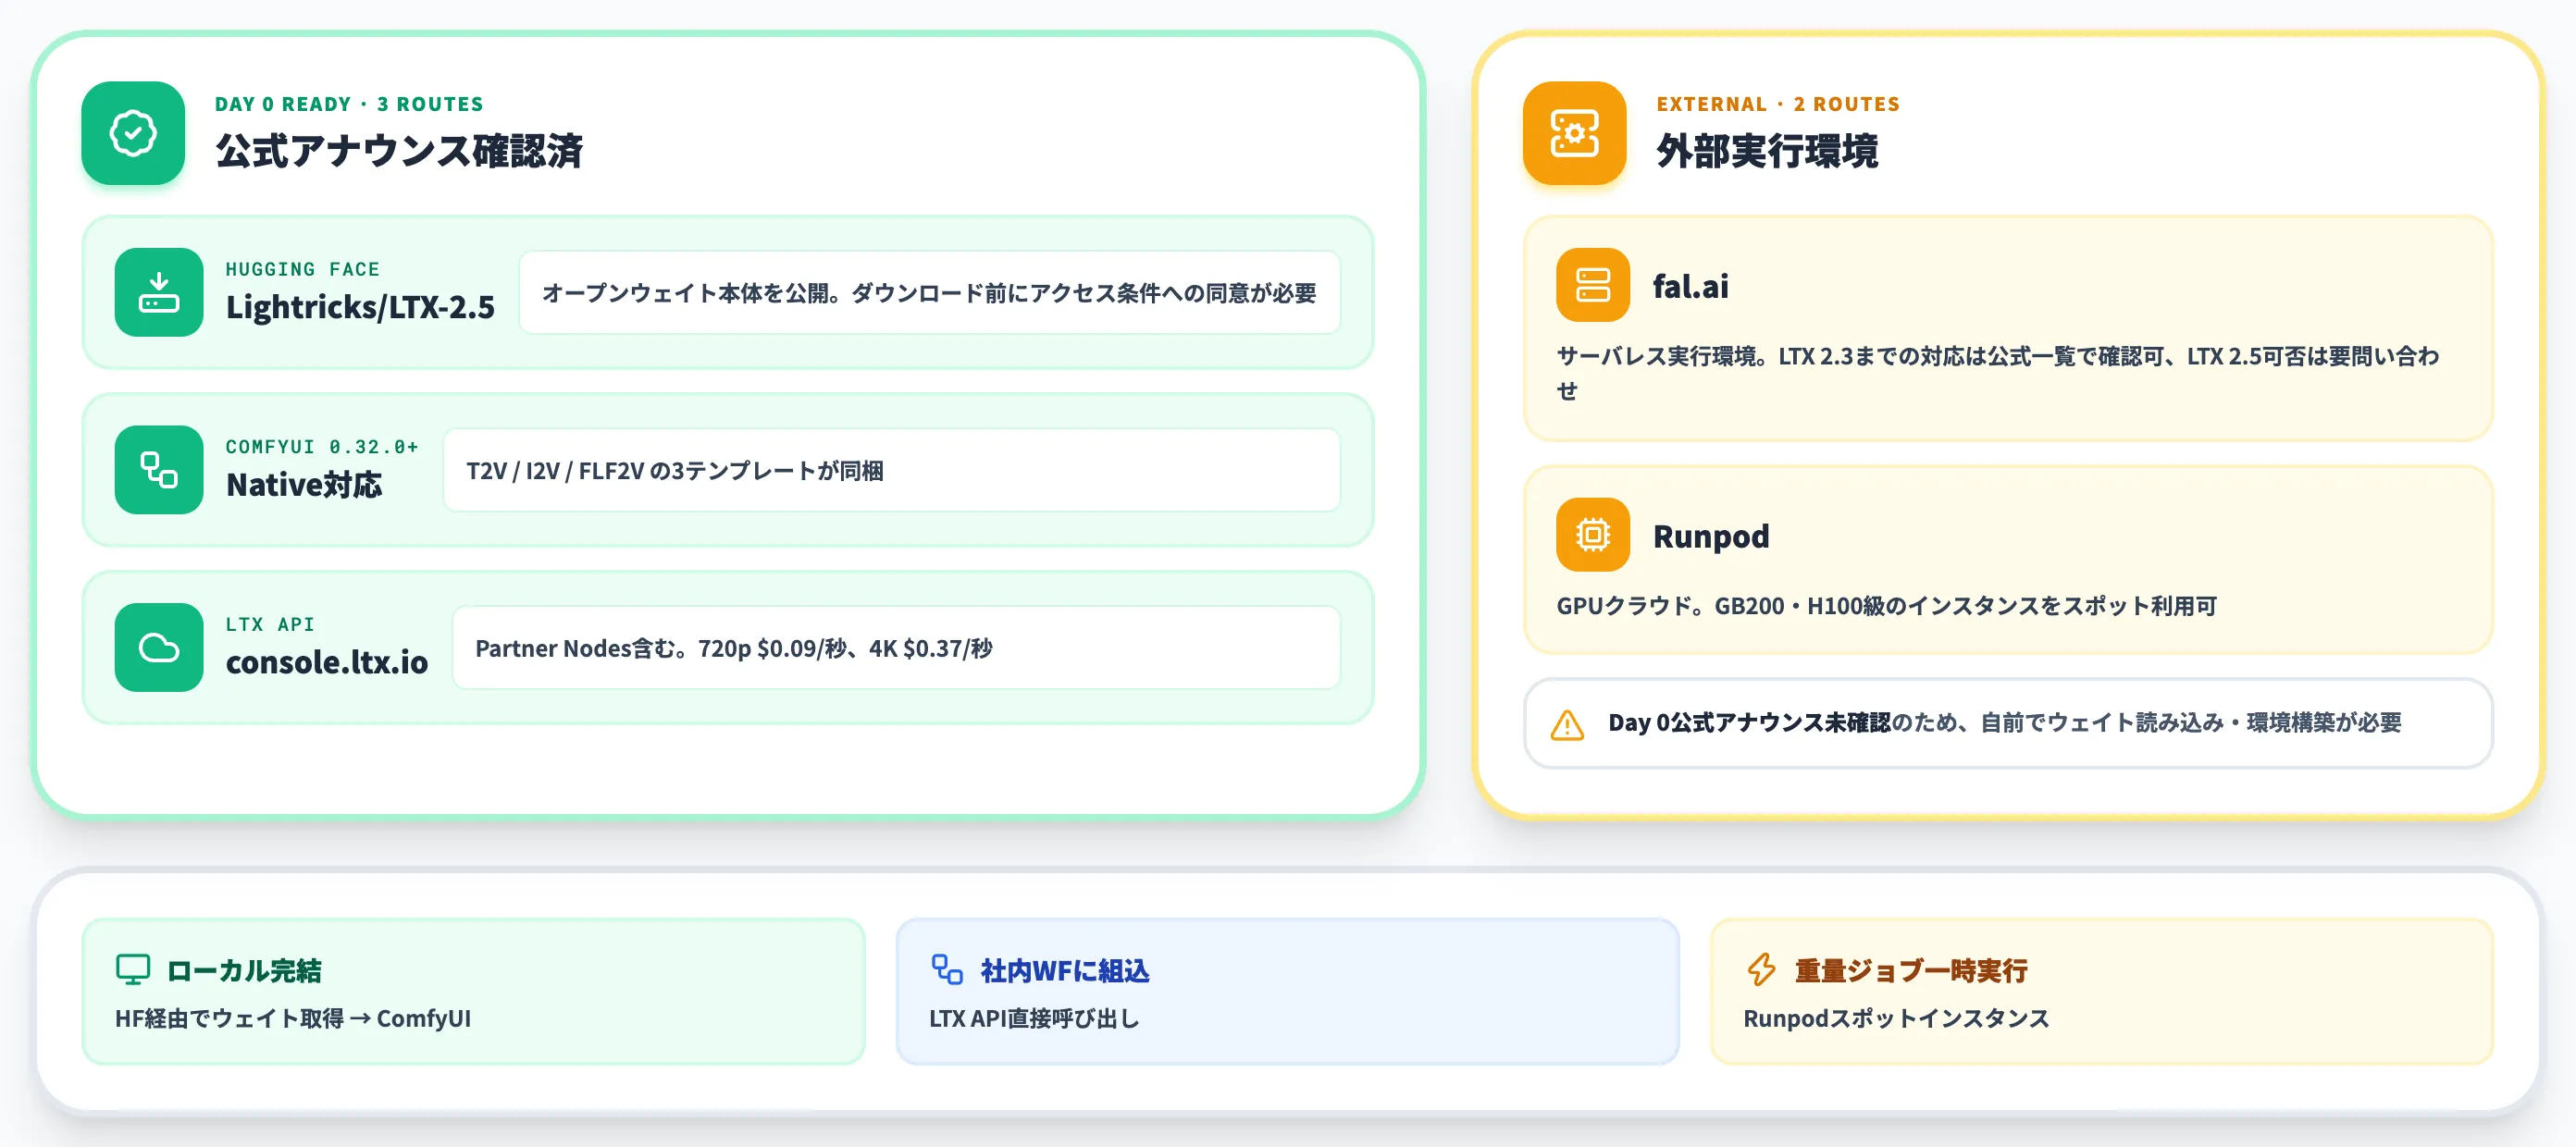This screenshot has width=2576, height=1147.
Task: Select the Native対応 heading
Action: (304, 484)
